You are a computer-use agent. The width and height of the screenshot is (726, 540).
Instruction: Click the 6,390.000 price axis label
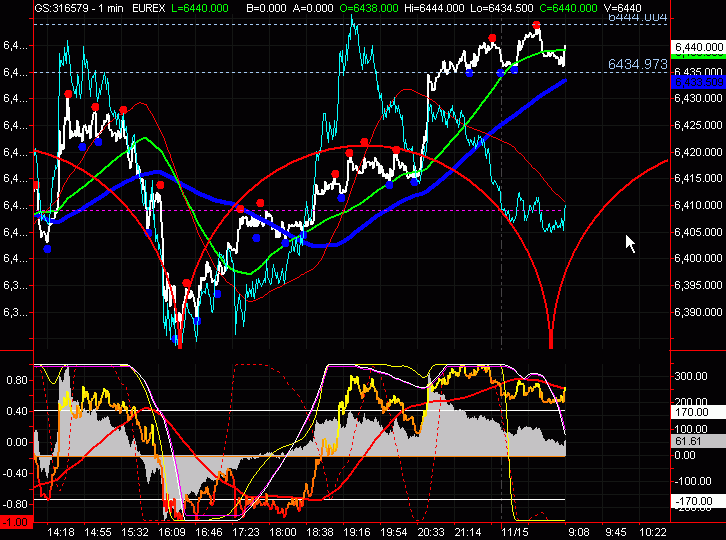pos(698,312)
